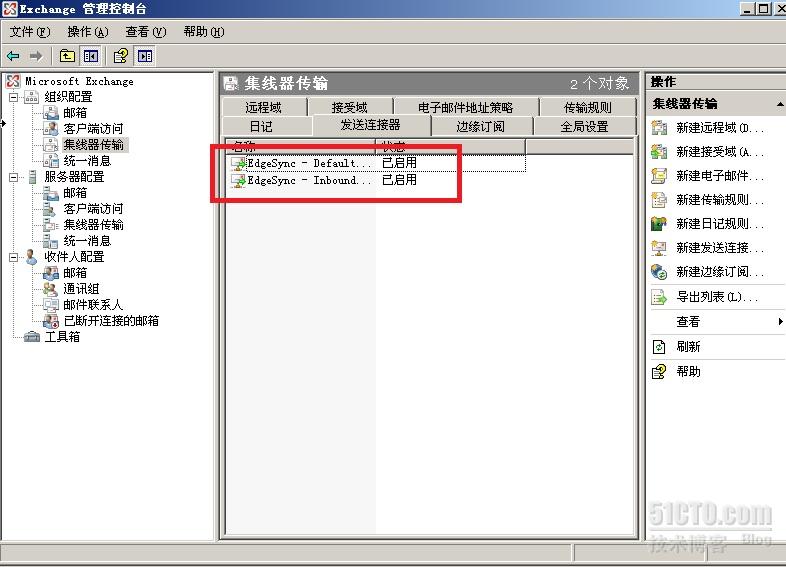
Task: Collapse the 组织配置 tree node
Action: [14, 97]
